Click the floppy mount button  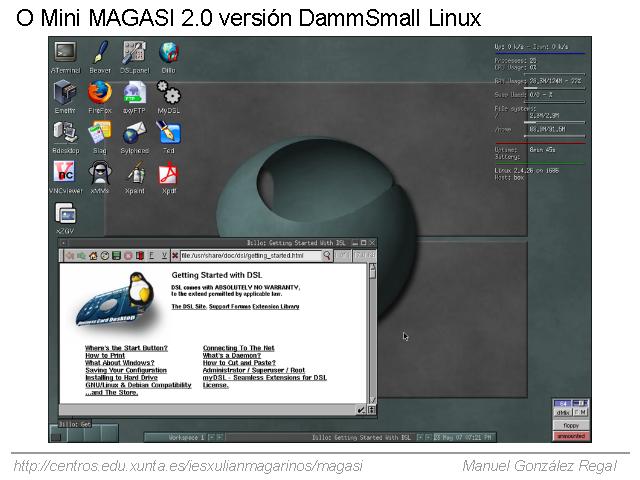pyautogui.click(x=570, y=425)
